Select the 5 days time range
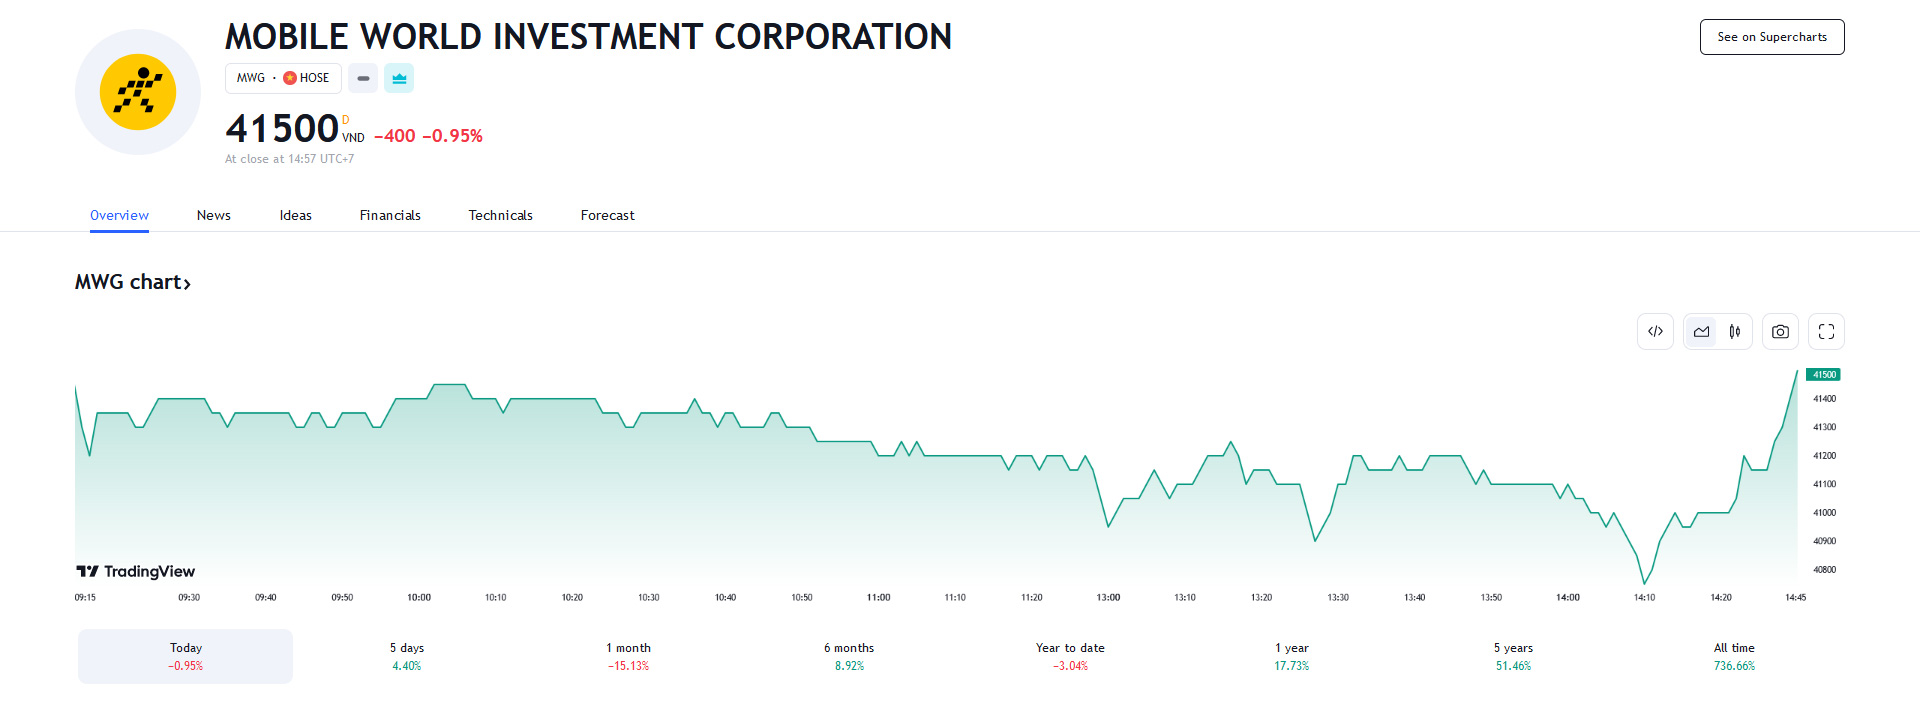Screen dimensions: 1920x724 407,656
